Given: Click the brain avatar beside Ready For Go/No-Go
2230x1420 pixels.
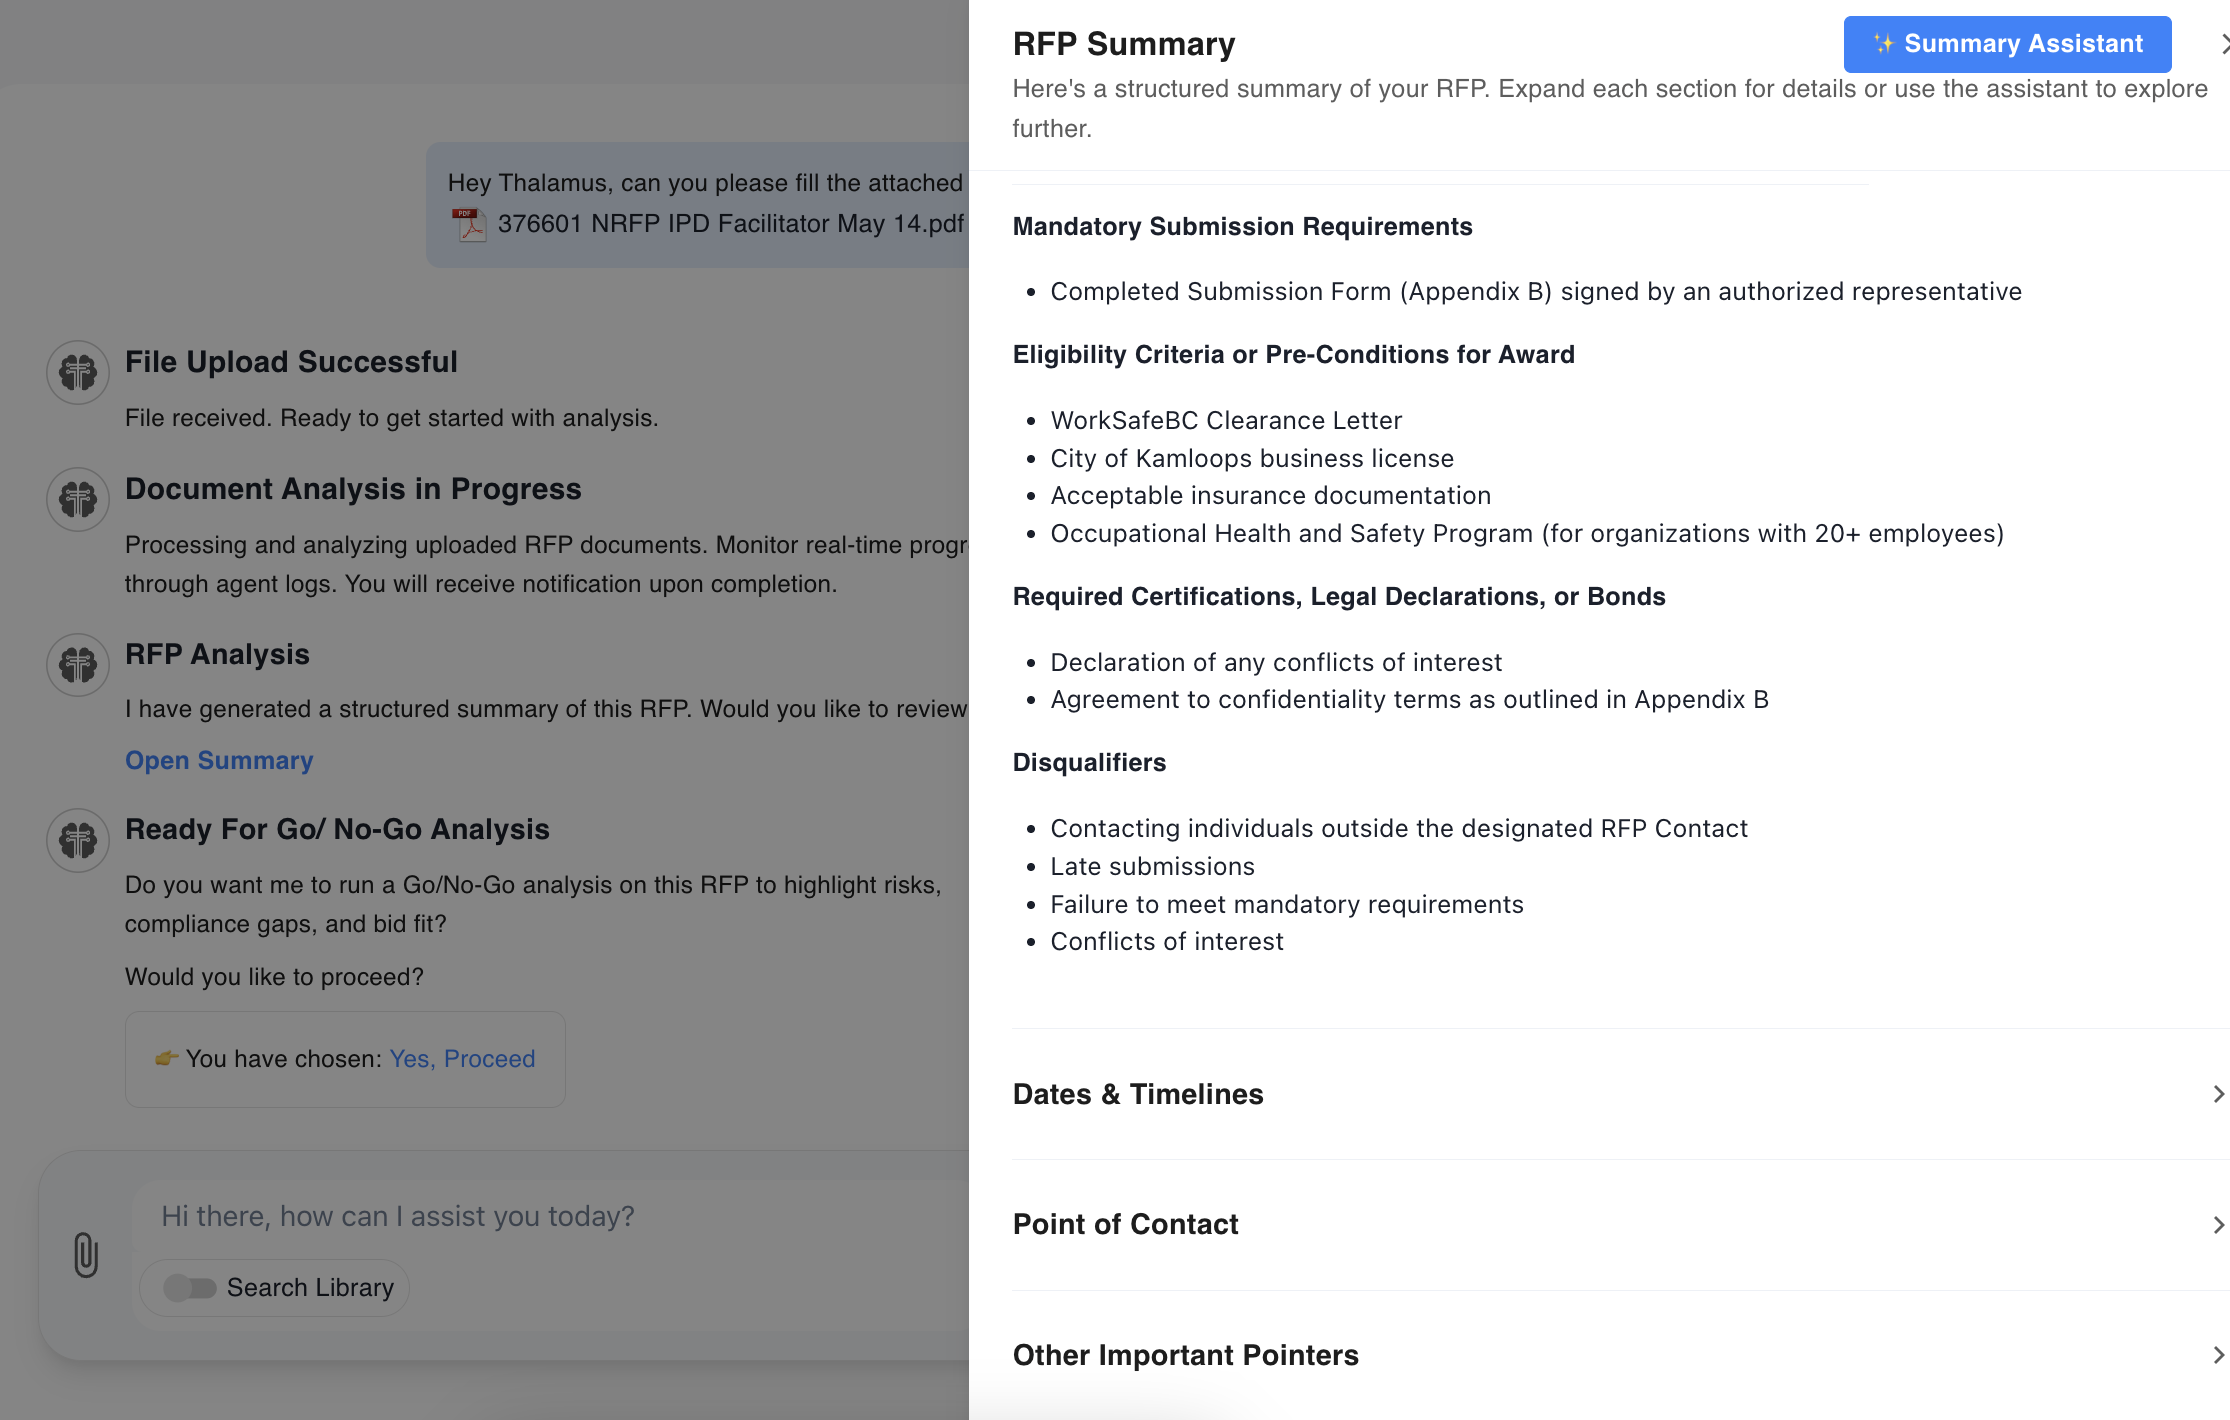Looking at the screenshot, I should (x=78, y=840).
